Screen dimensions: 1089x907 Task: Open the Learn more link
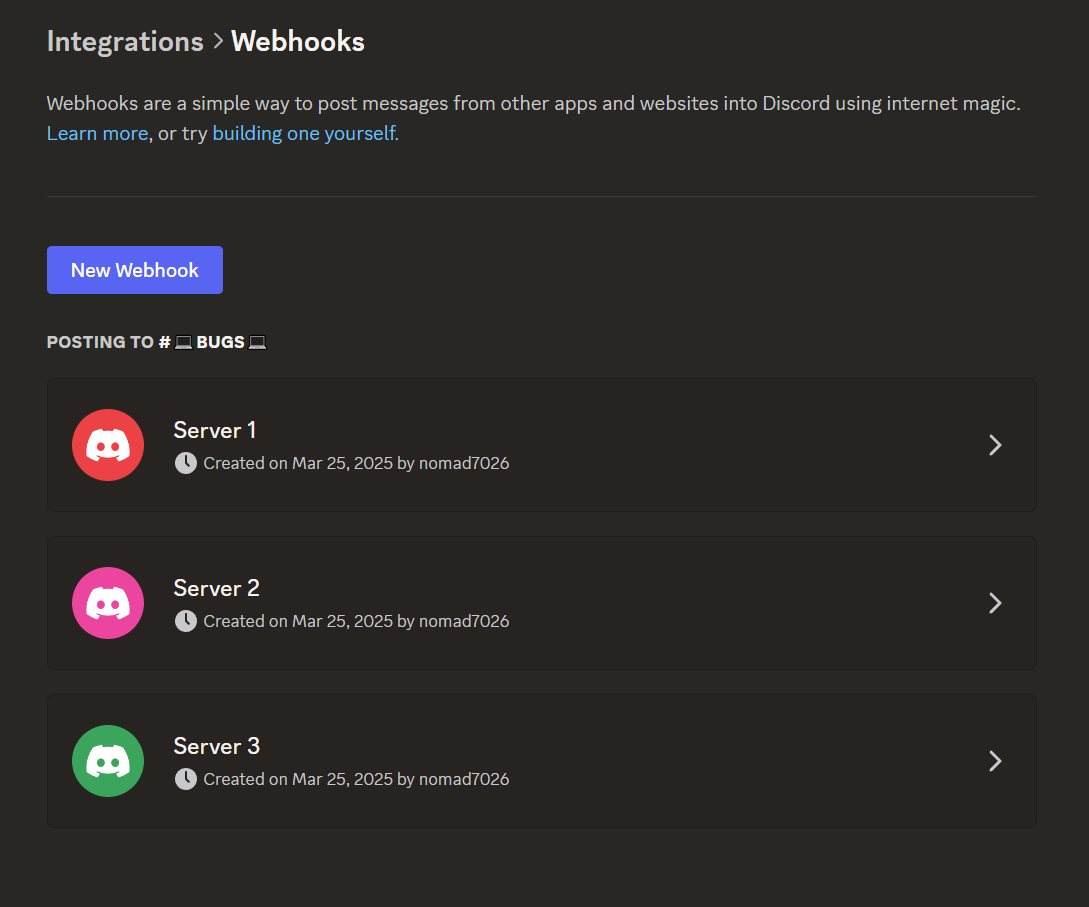97,133
